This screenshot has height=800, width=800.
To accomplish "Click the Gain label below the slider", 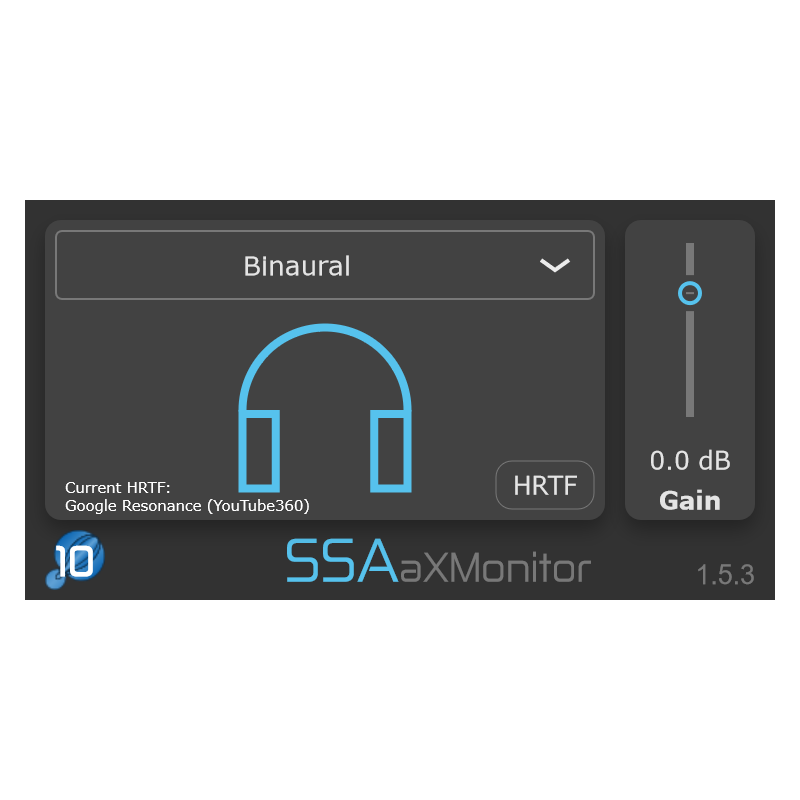I will 689,500.
